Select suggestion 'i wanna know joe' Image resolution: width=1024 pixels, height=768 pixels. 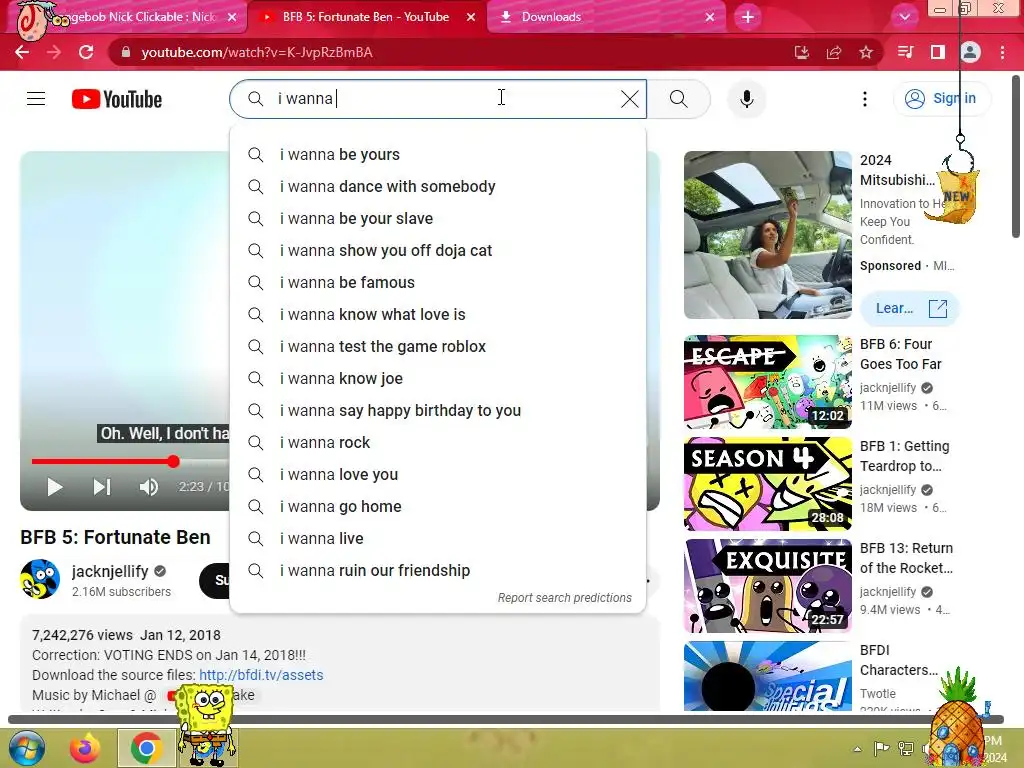coord(438,379)
